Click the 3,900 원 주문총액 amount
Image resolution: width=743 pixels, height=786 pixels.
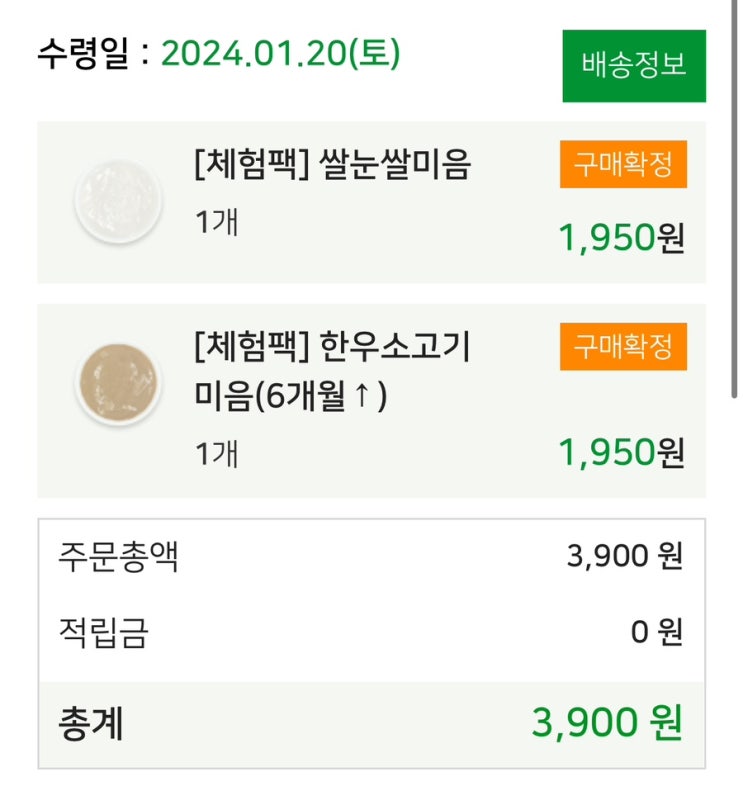[x=624, y=556]
